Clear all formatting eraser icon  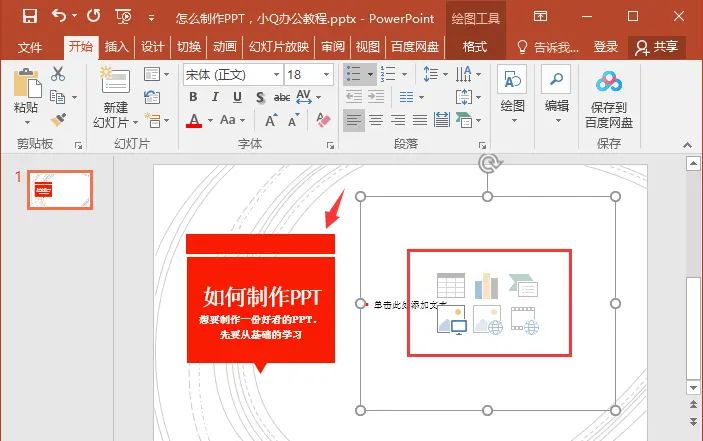[x=323, y=120]
